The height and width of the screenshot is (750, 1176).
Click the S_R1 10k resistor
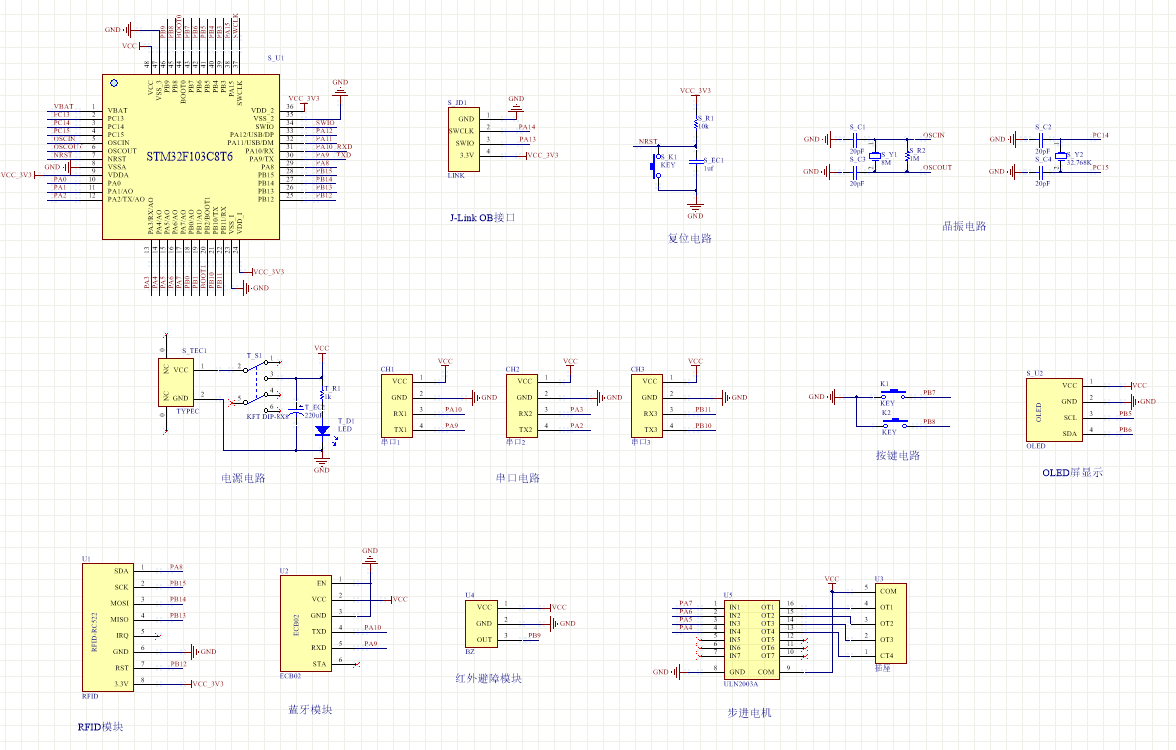click(x=698, y=122)
